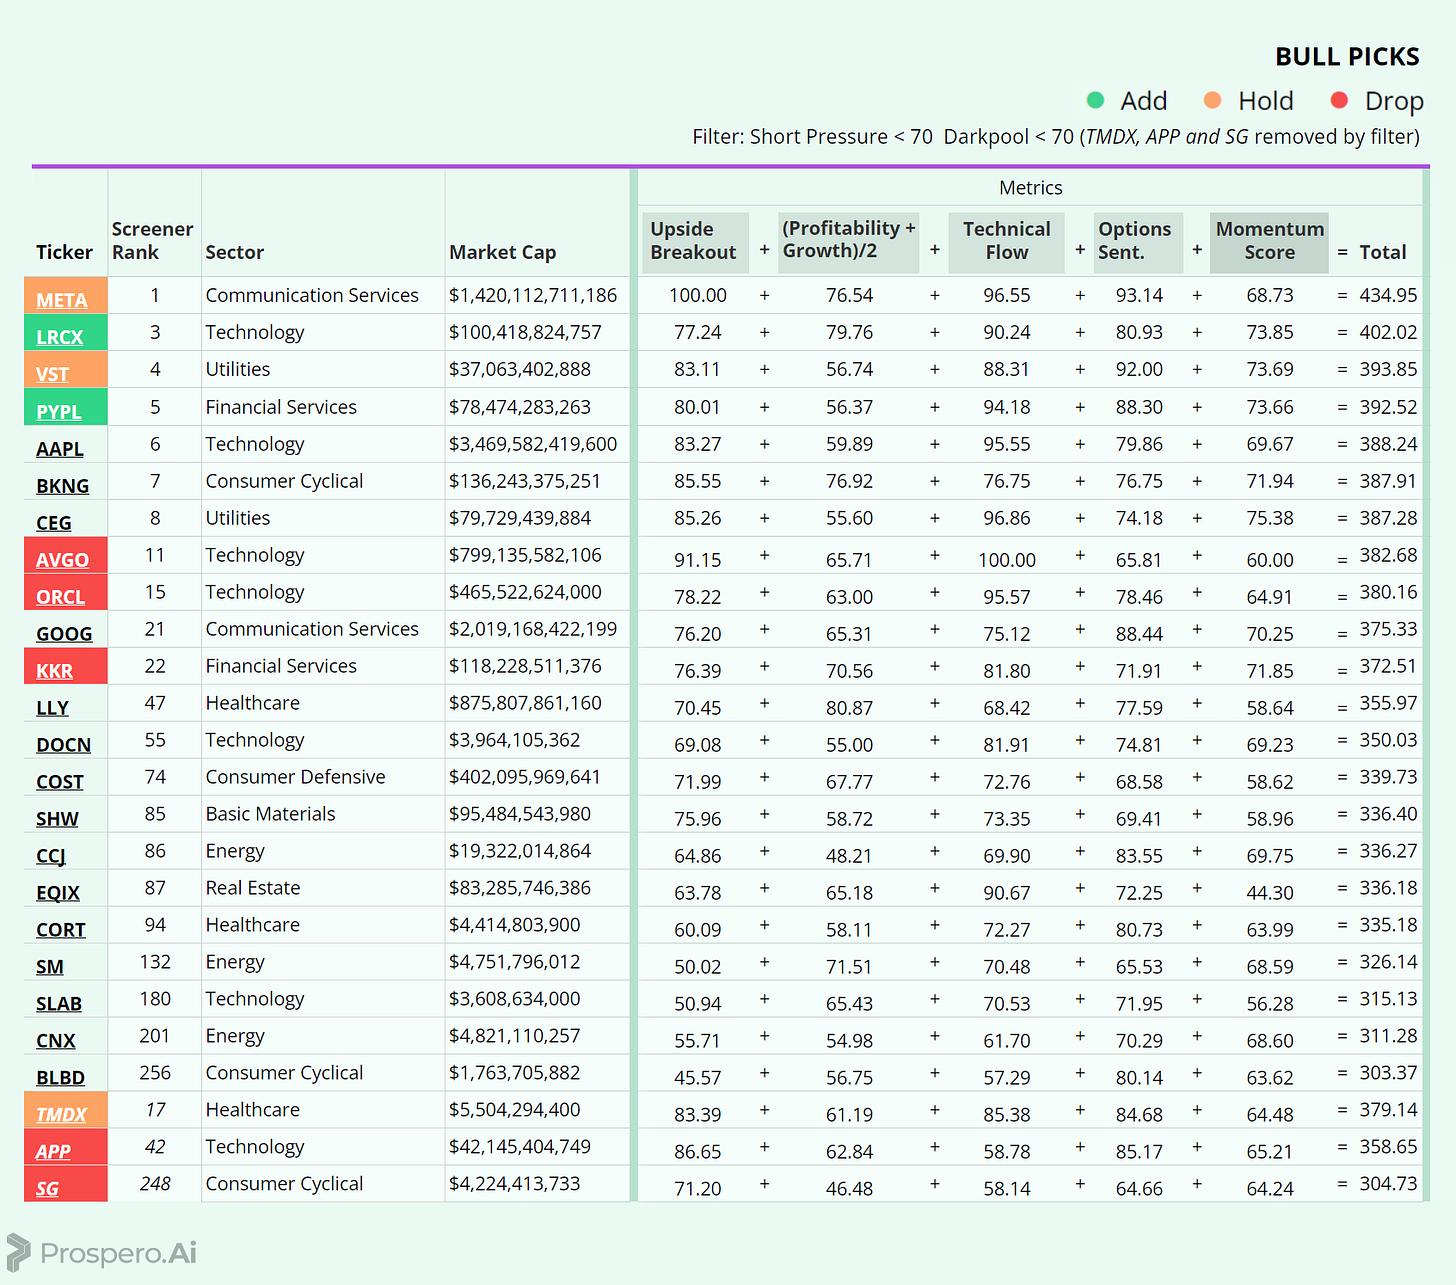Click the Screener Rank column header
This screenshot has height=1285, width=1456.
click(152, 241)
